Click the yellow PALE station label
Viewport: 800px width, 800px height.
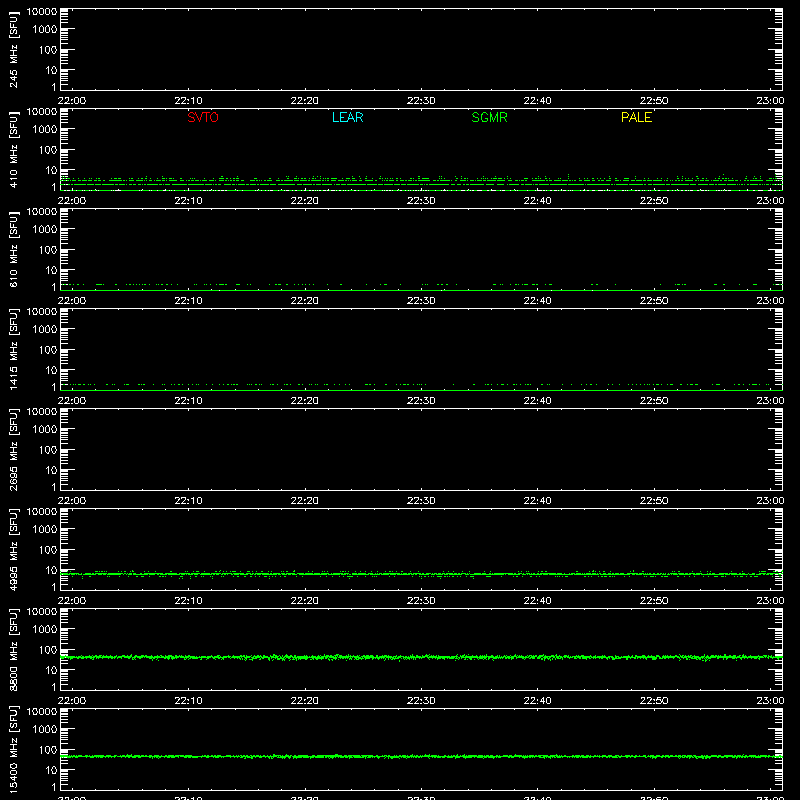pyautogui.click(x=636, y=117)
